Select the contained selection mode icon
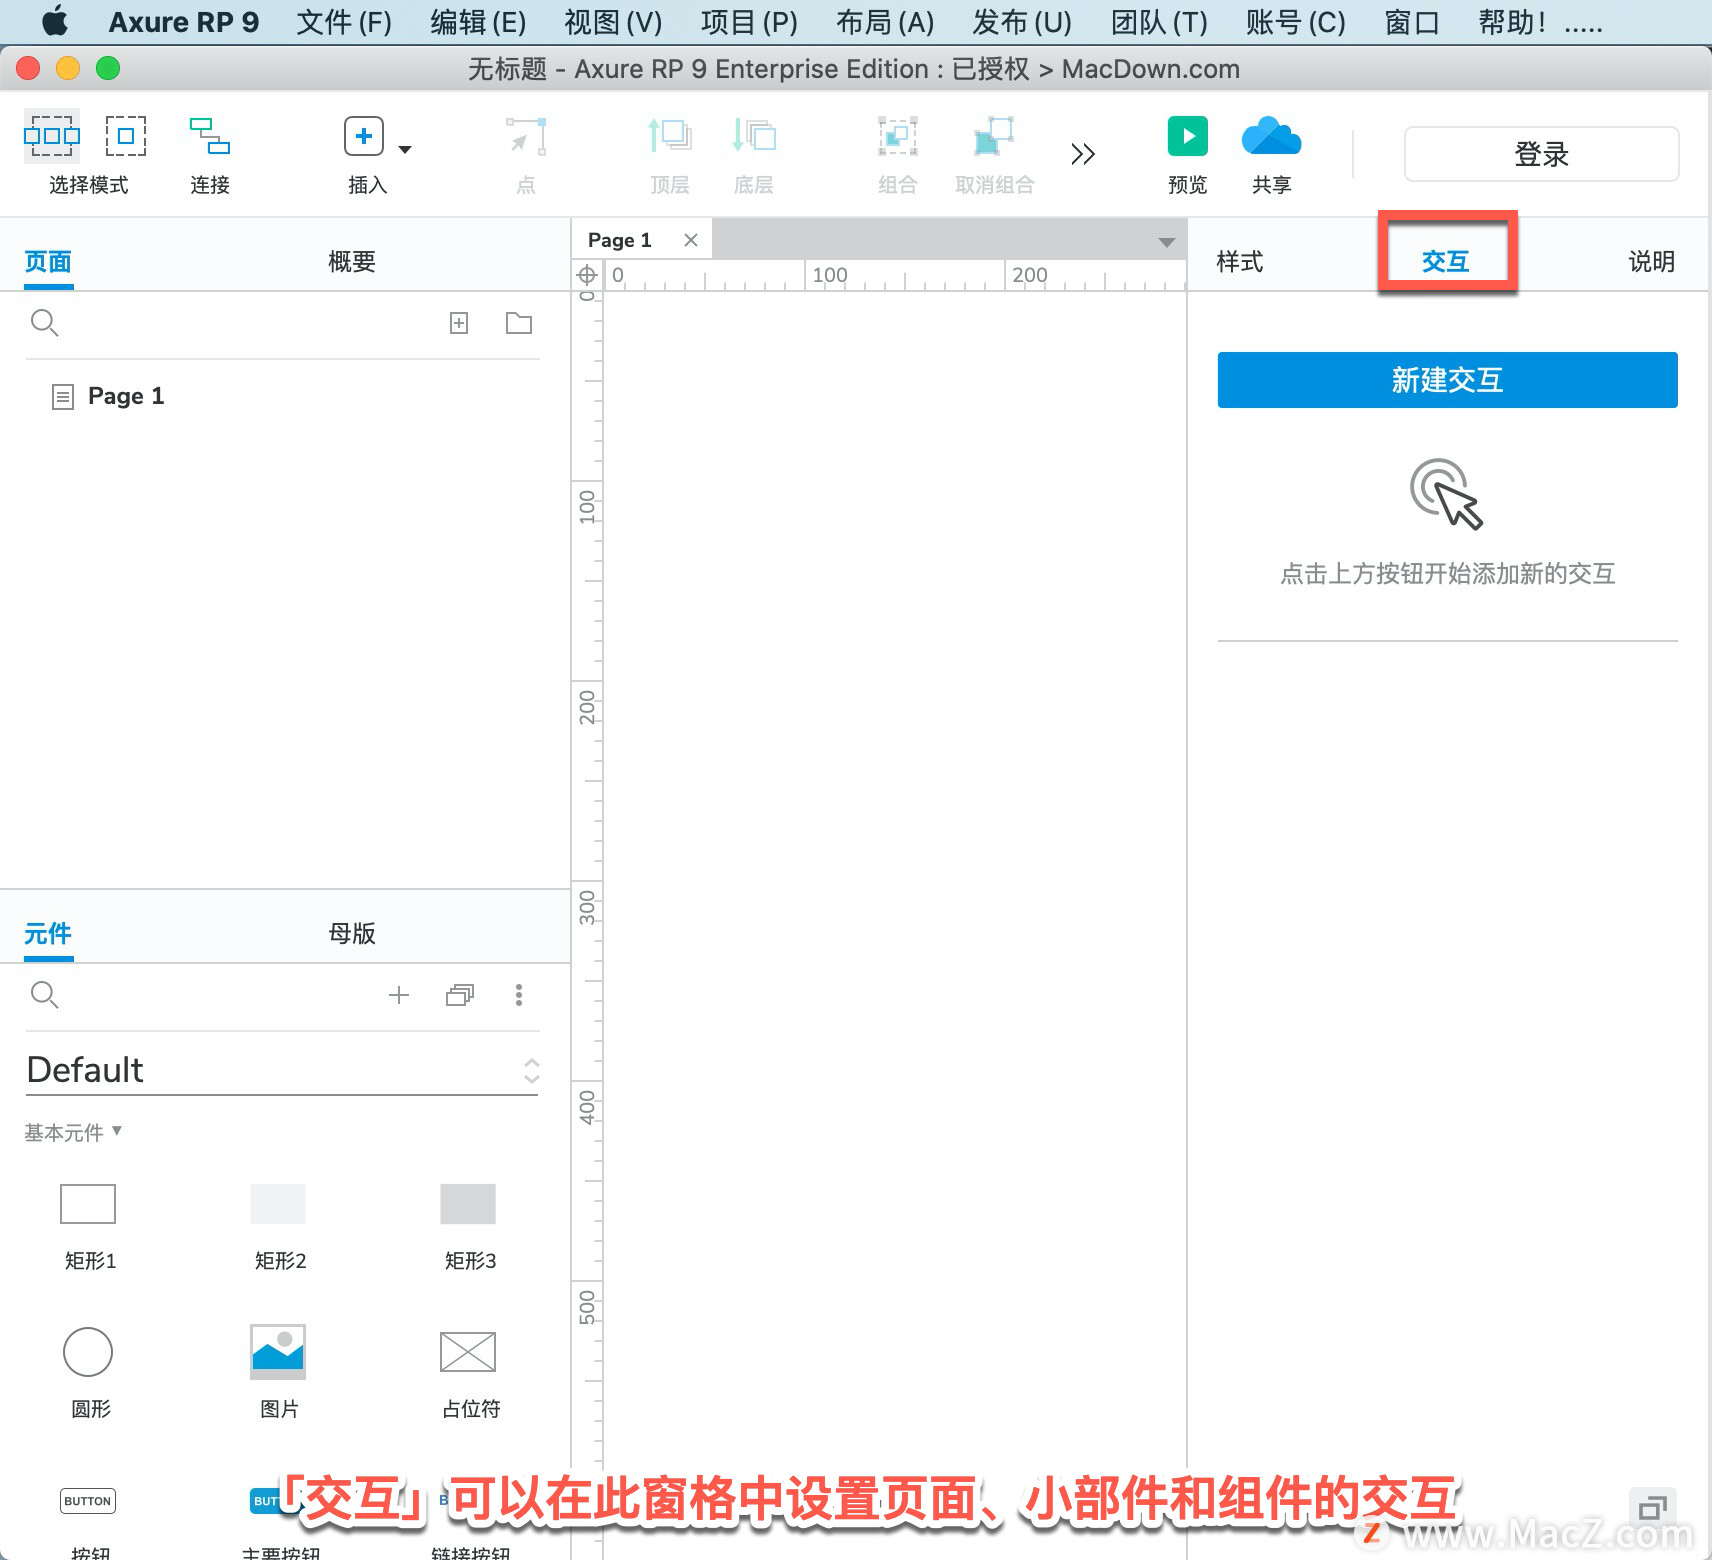Image resolution: width=1712 pixels, height=1560 pixels. (126, 136)
